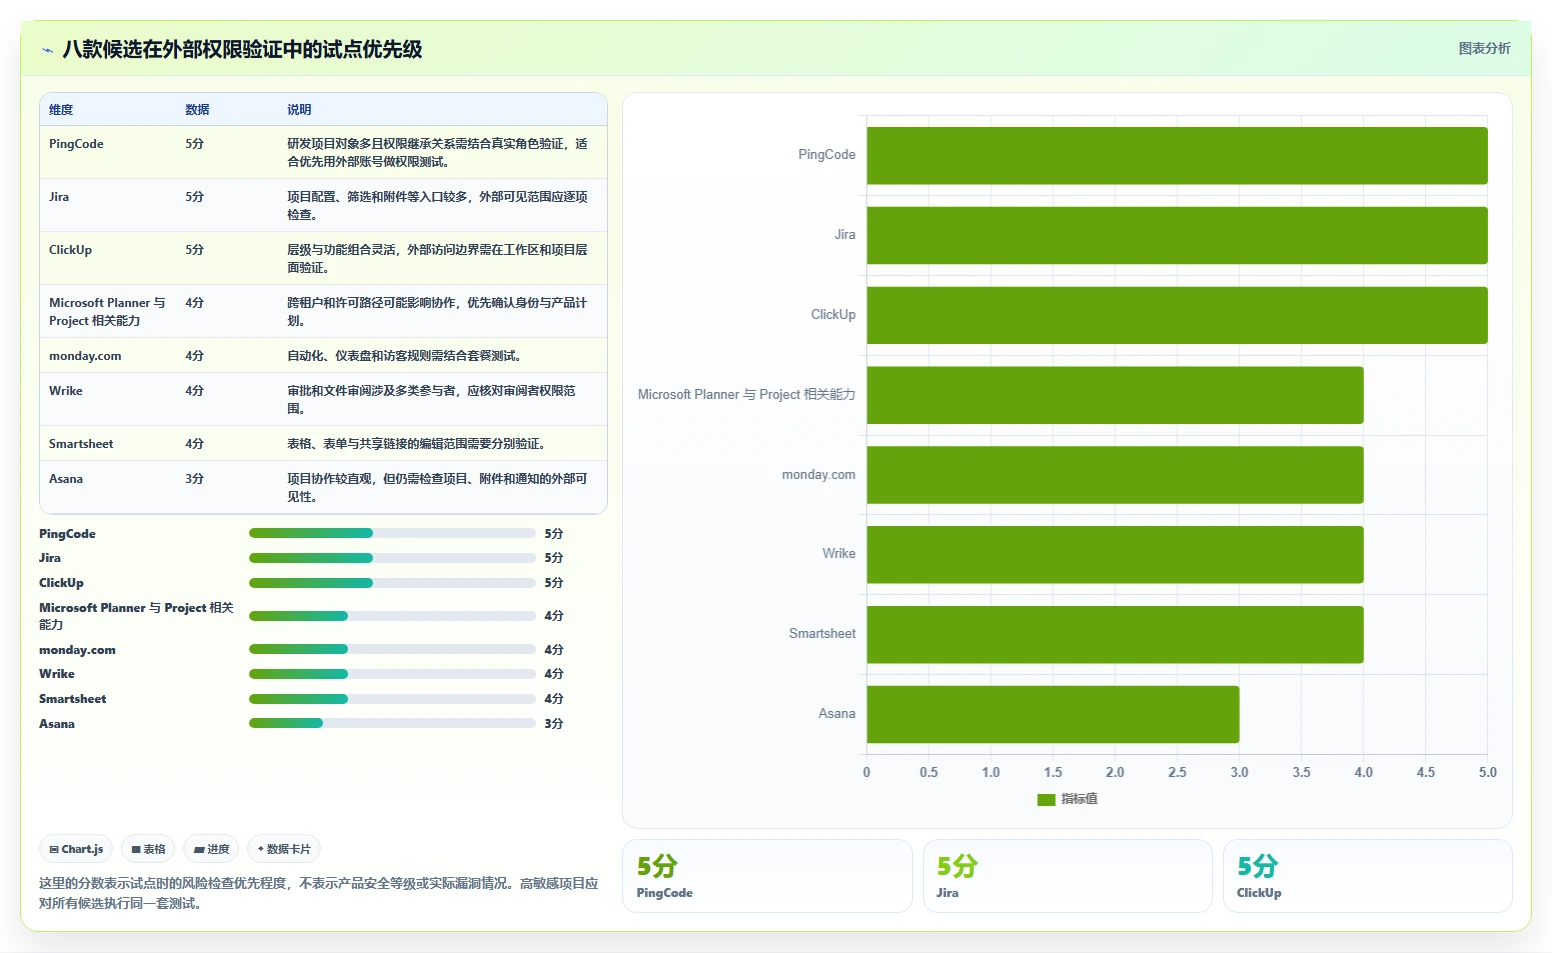Click the ClickUp bar in the chart
This screenshot has width=1552, height=953.
click(1177, 315)
